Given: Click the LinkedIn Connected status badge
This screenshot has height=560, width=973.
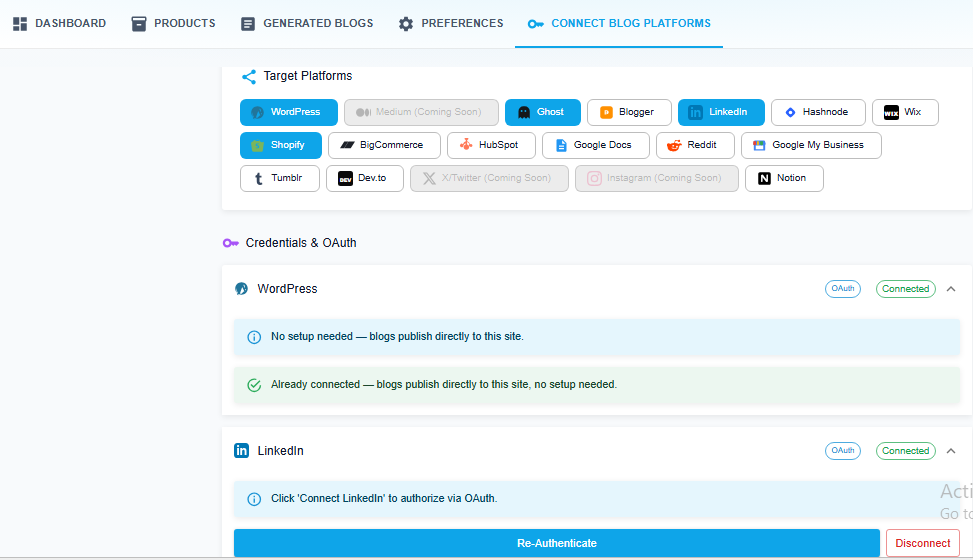Looking at the screenshot, I should 905,451.
